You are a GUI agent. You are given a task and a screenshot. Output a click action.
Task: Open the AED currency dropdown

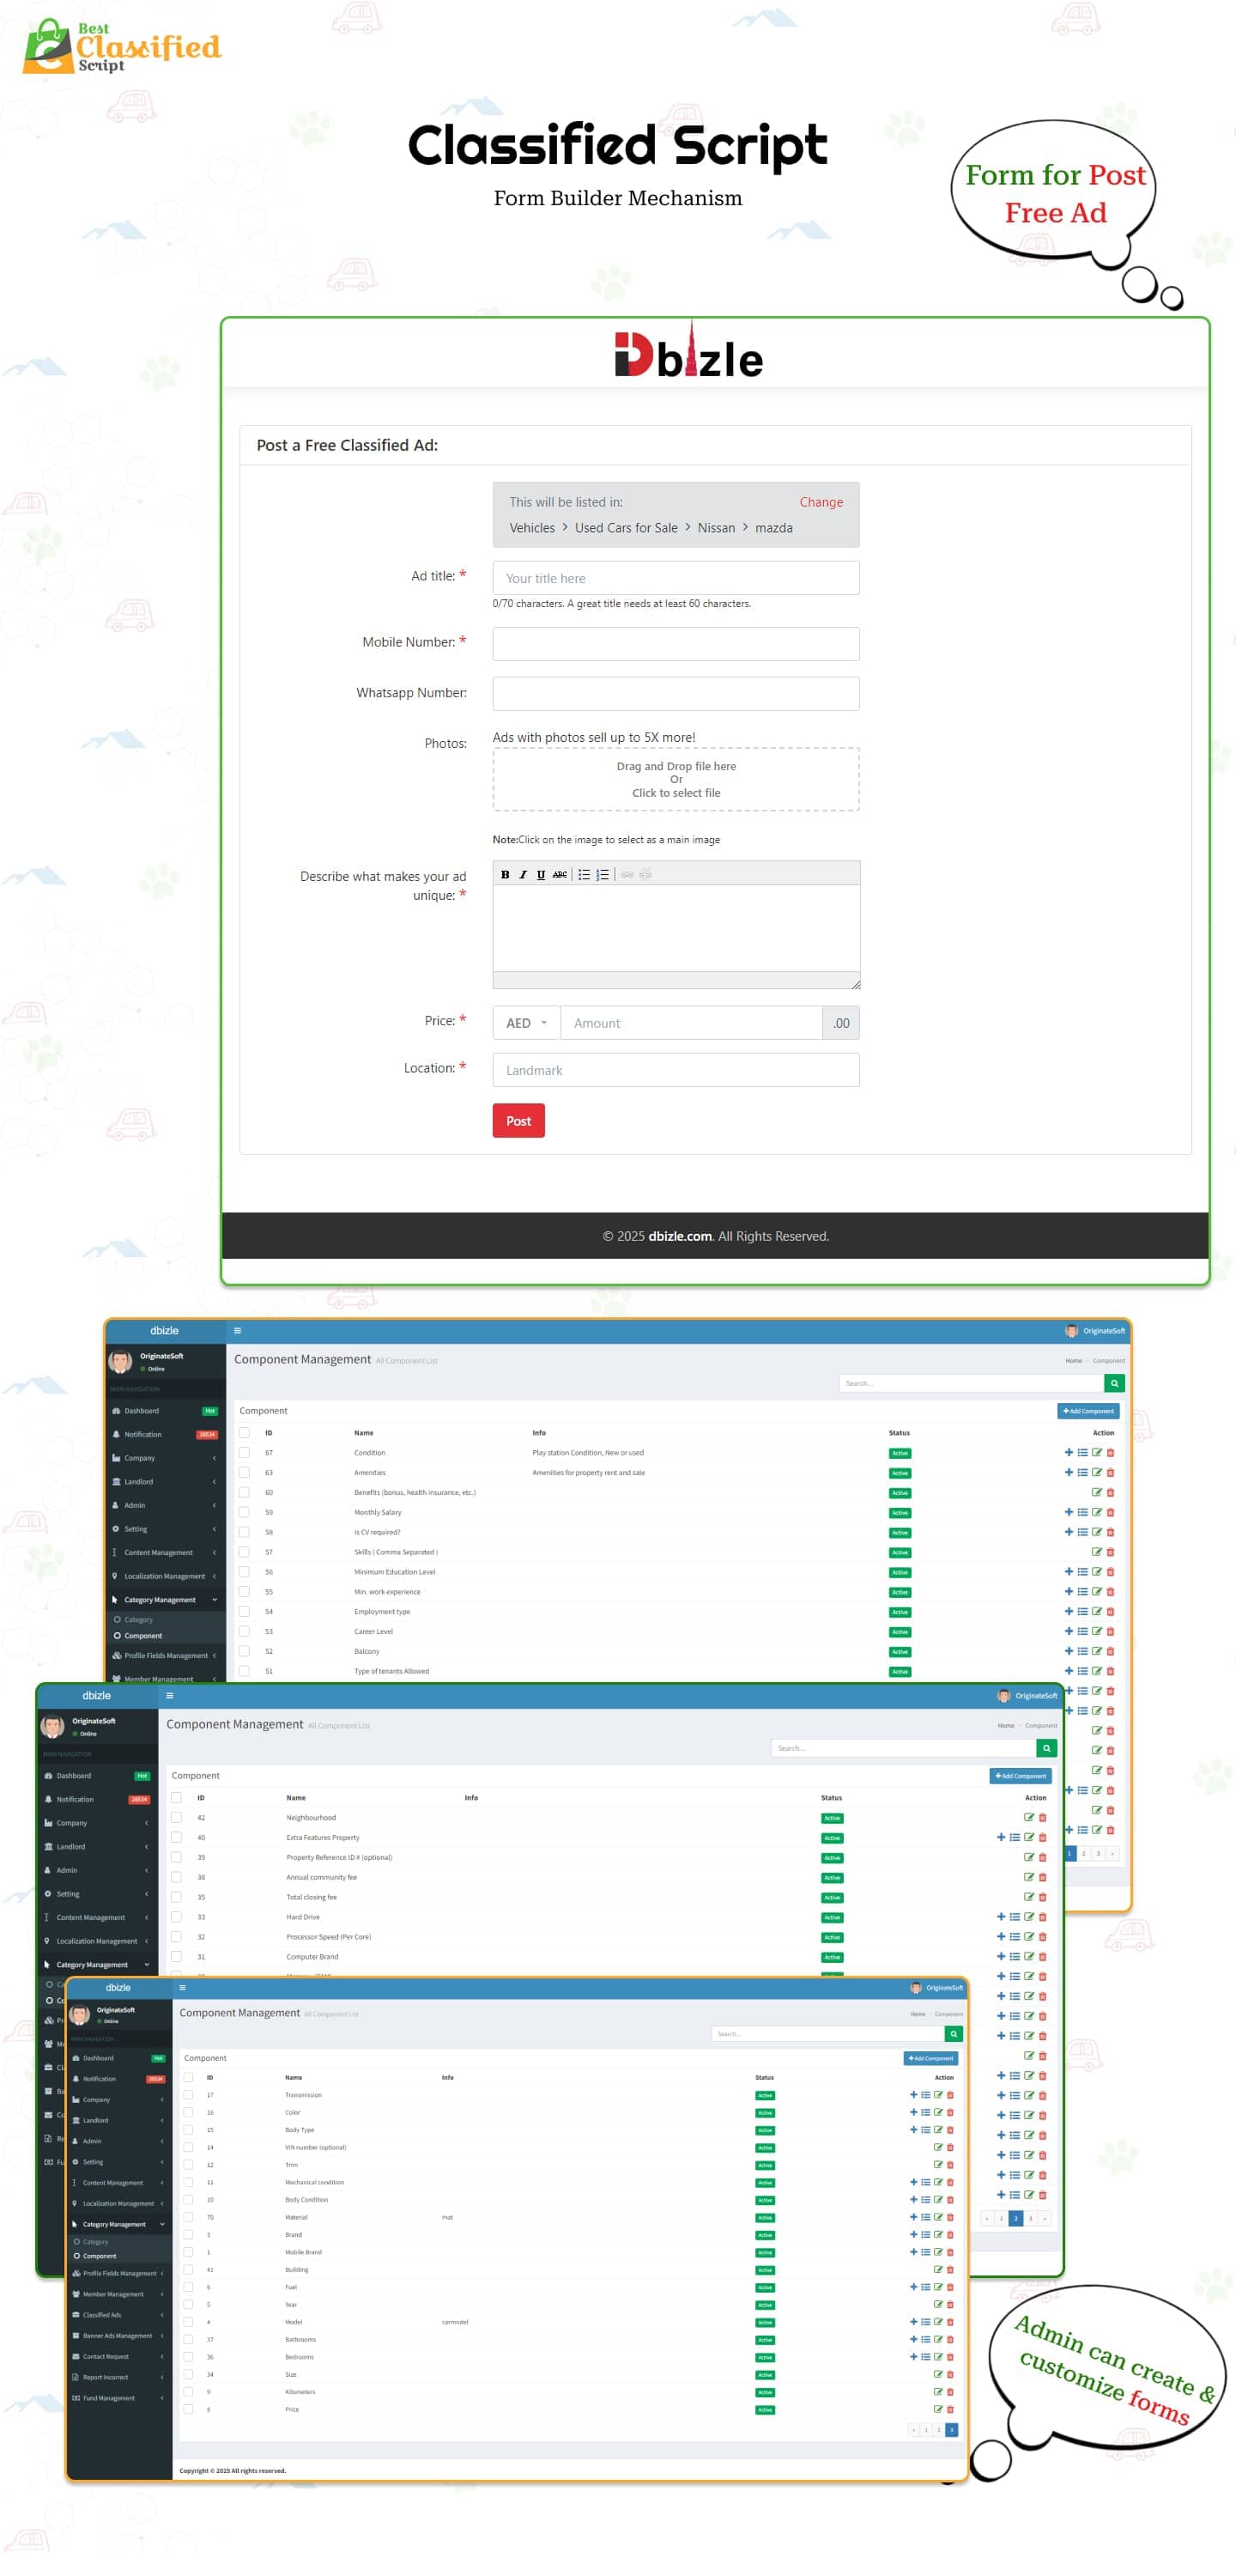(526, 1023)
